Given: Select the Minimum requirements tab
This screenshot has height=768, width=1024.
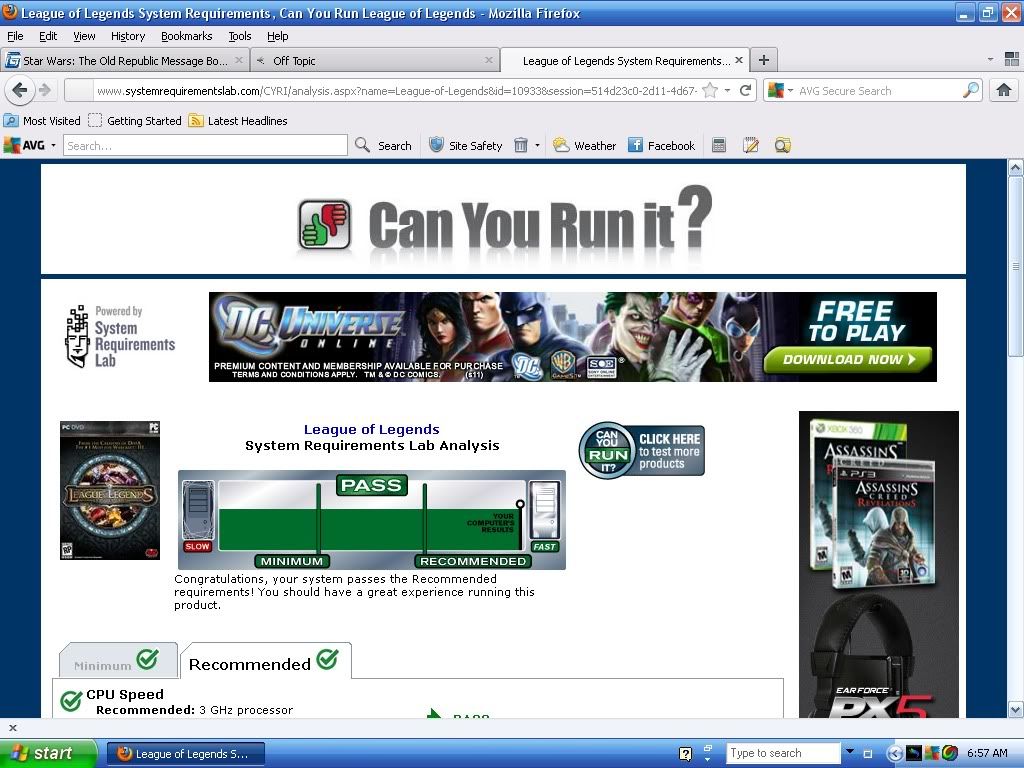Looking at the screenshot, I should [x=118, y=660].
